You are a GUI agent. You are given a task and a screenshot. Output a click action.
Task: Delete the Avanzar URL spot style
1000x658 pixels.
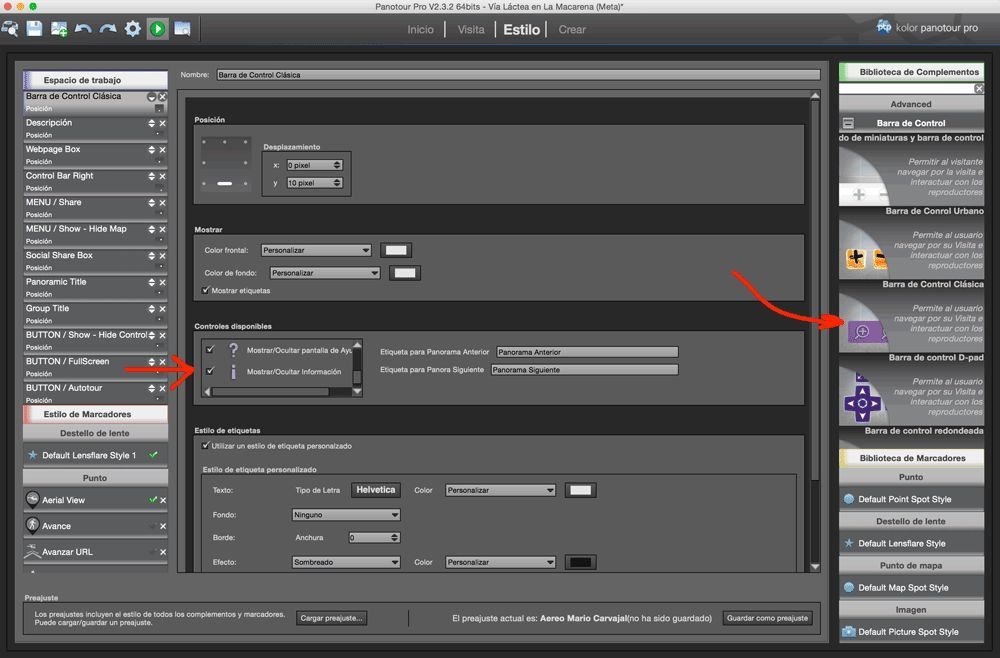click(x=163, y=552)
